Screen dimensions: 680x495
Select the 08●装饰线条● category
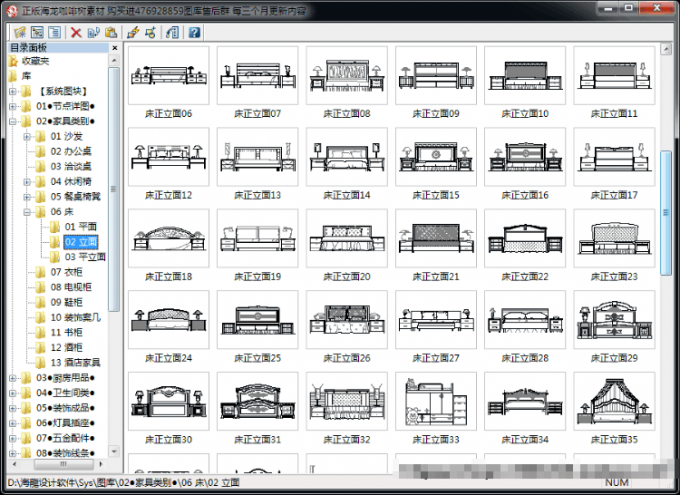coord(65,453)
